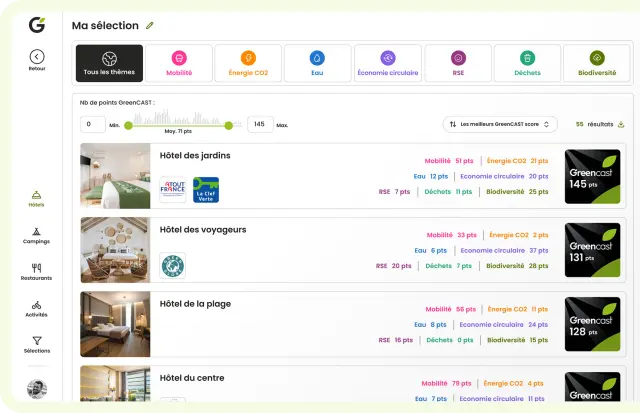Open the Hôtel du centre title

coord(192,378)
